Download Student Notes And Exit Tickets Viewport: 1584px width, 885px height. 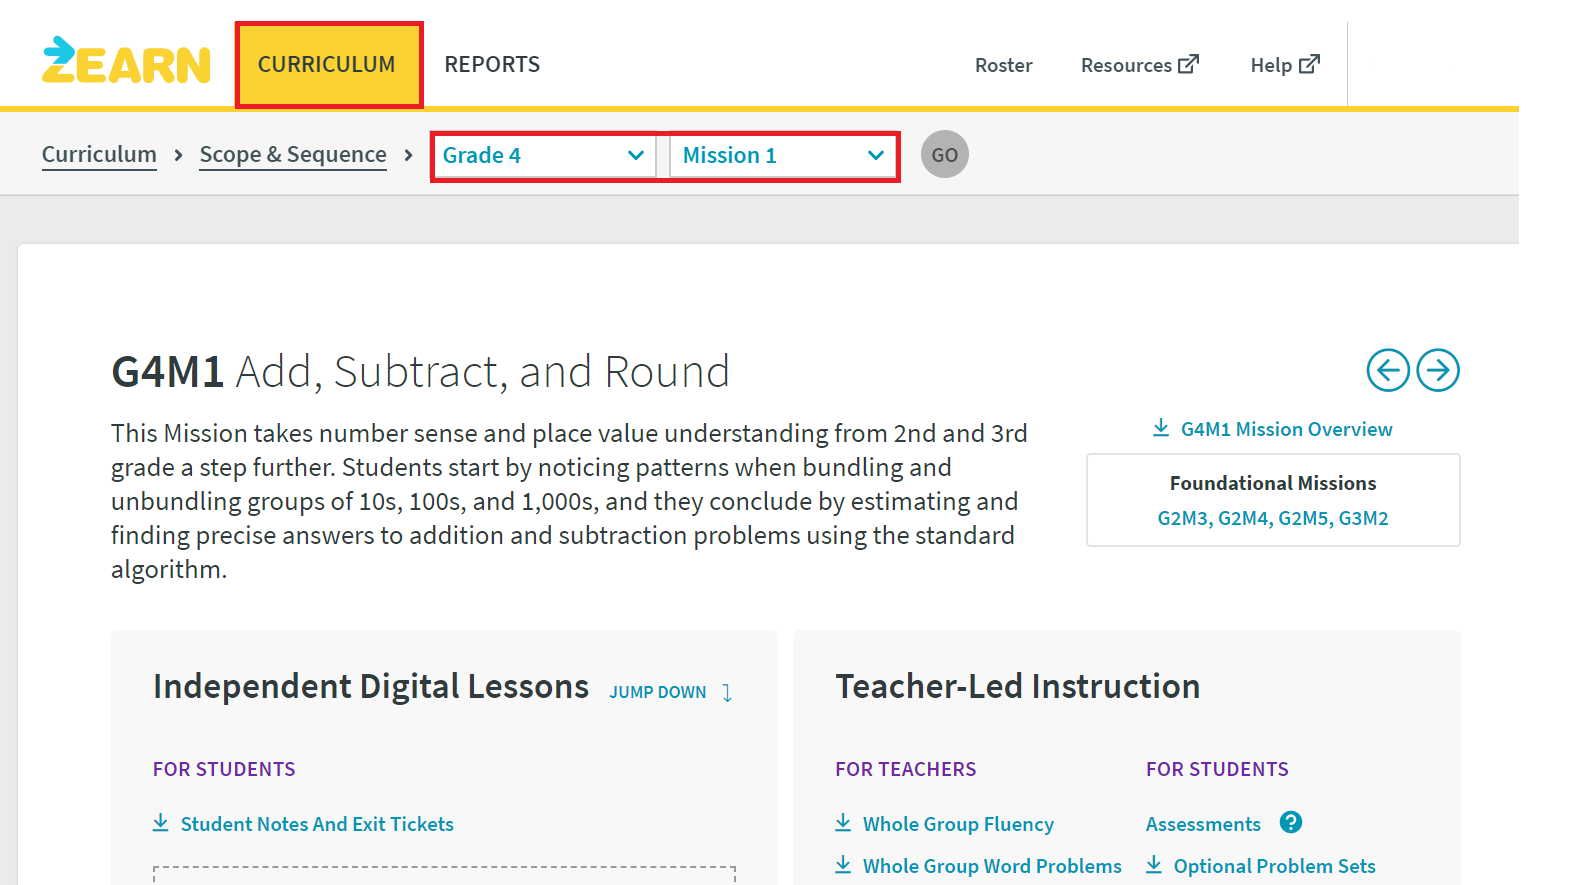(x=303, y=824)
